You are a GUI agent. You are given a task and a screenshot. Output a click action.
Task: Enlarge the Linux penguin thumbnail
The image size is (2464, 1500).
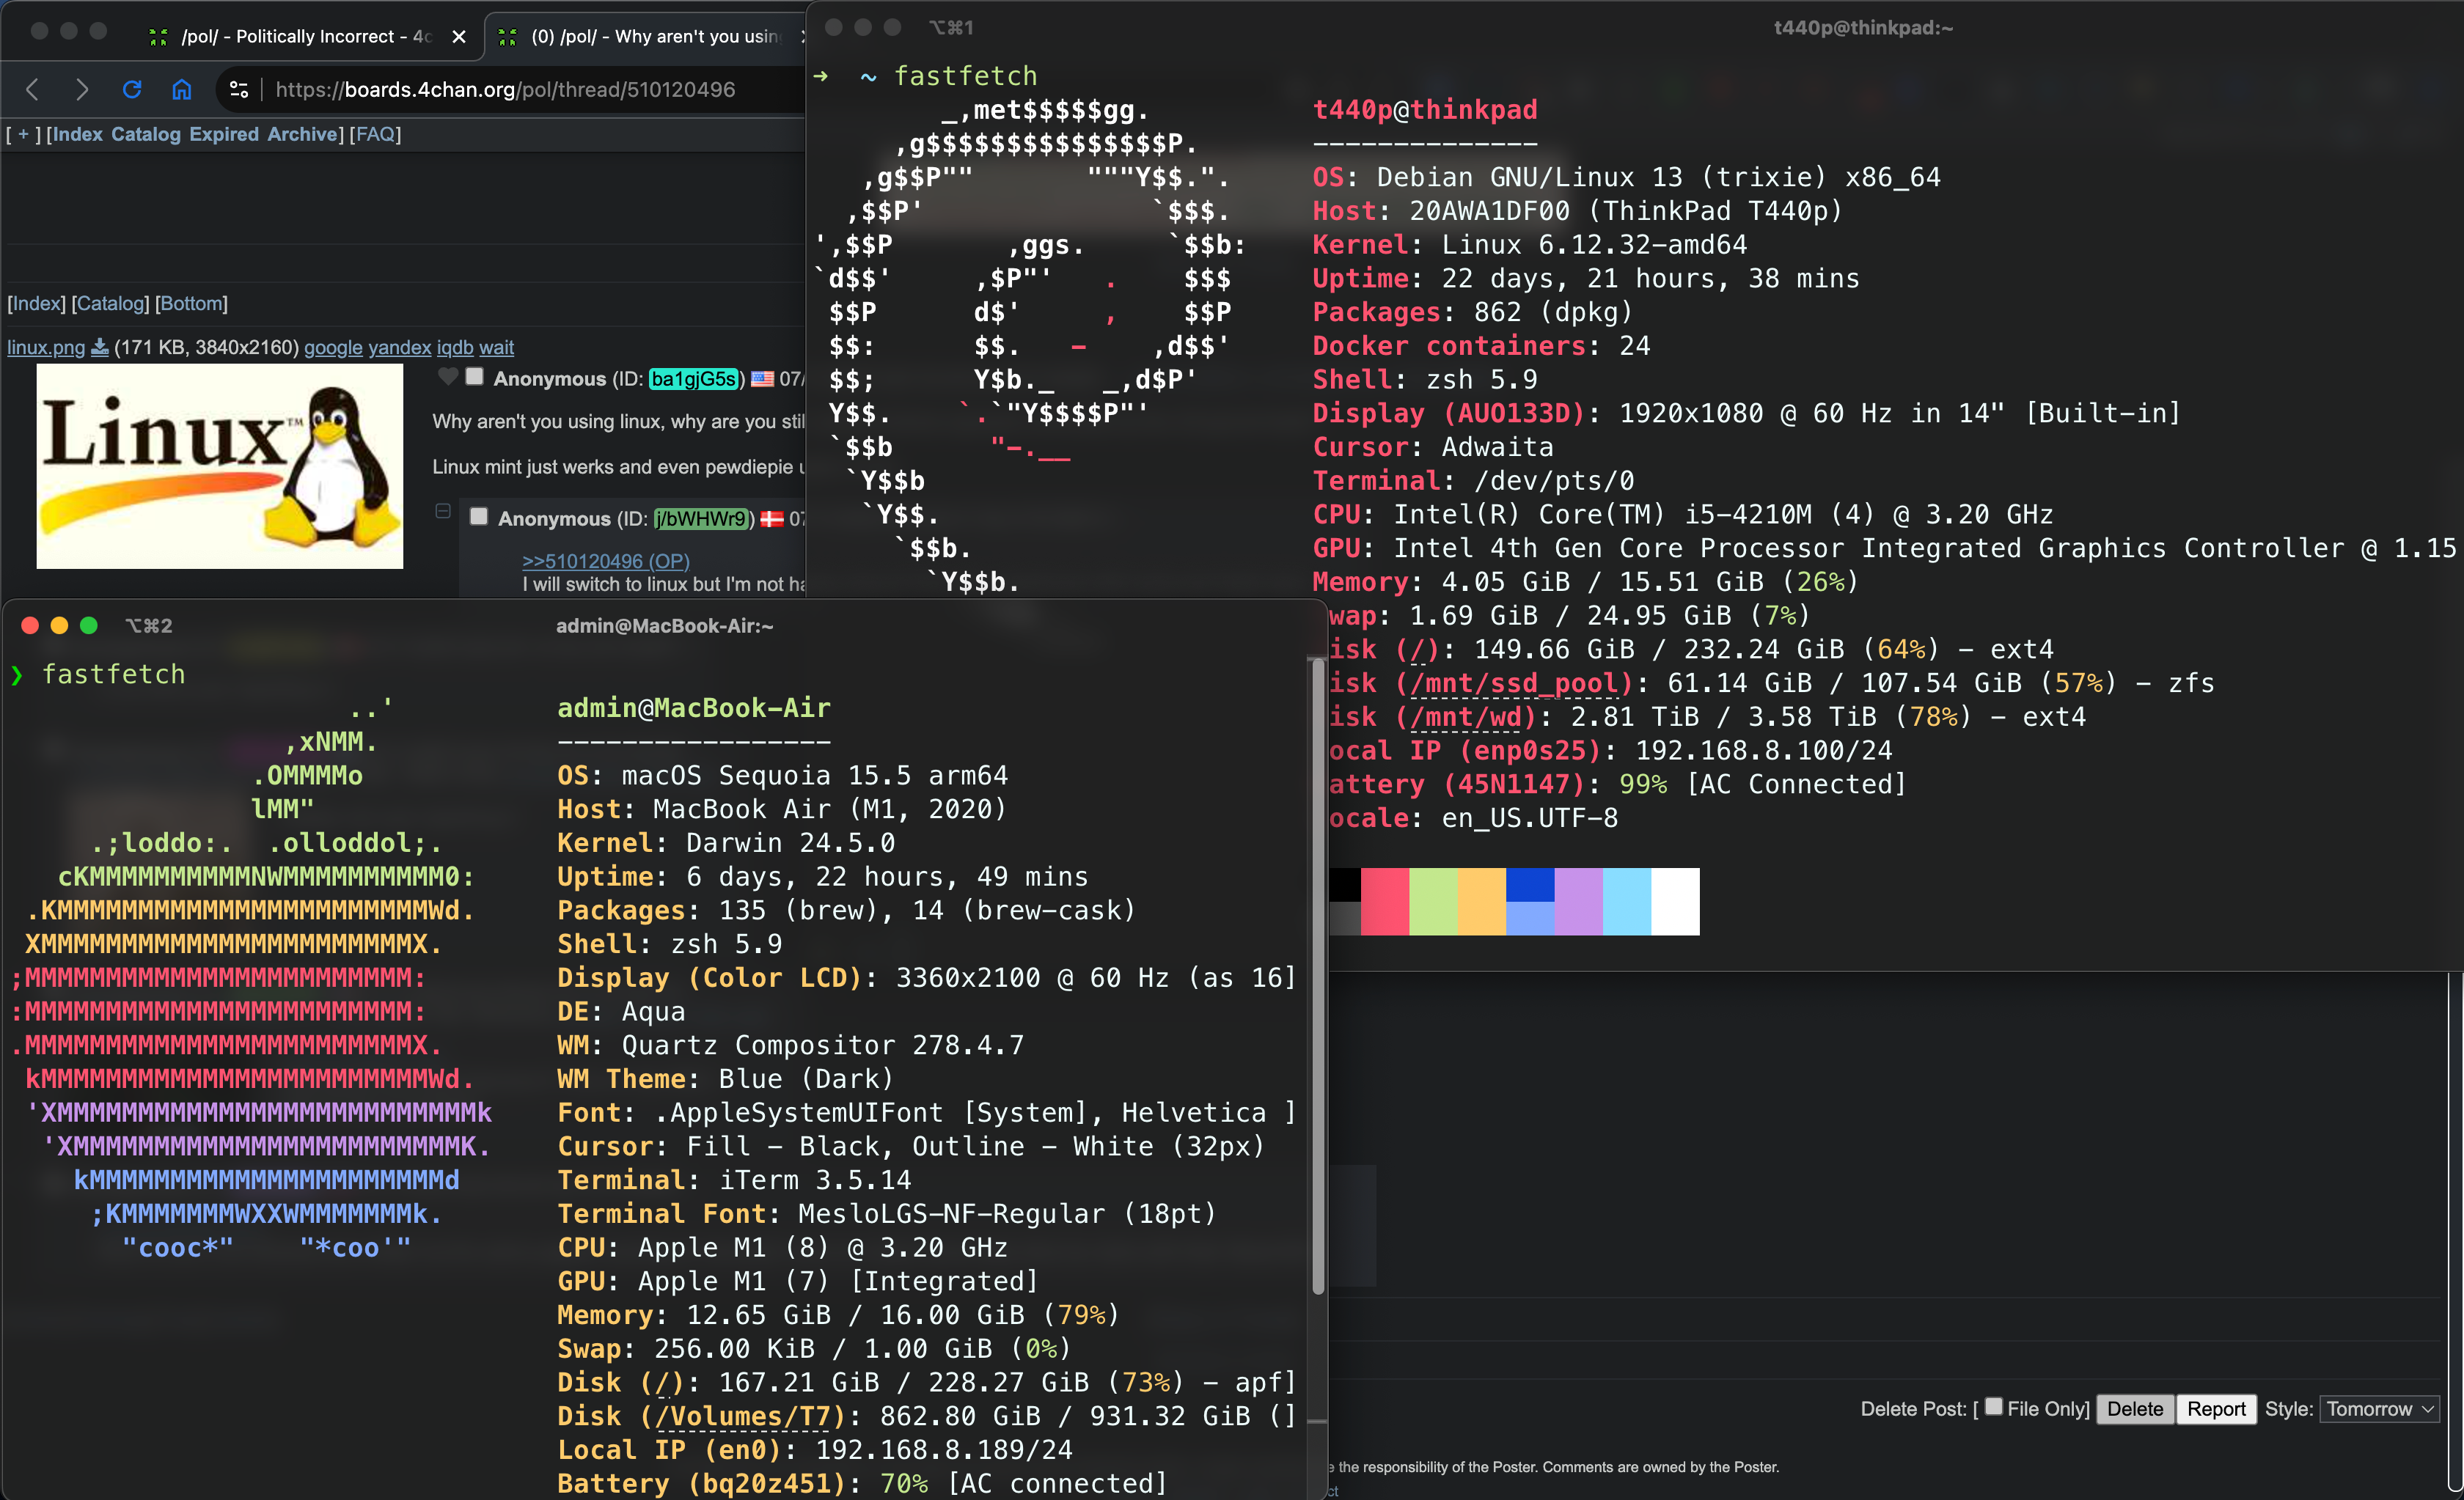(220, 466)
